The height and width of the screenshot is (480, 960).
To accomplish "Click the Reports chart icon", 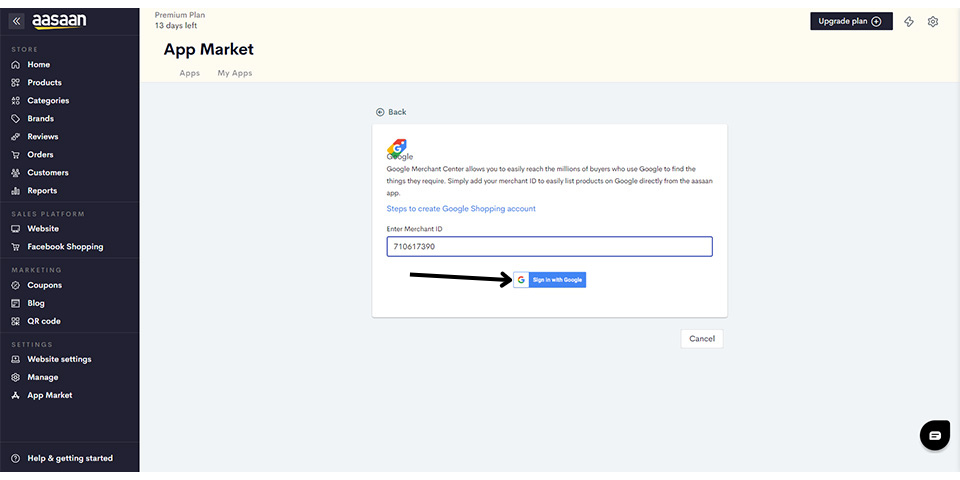I will tap(16, 191).
